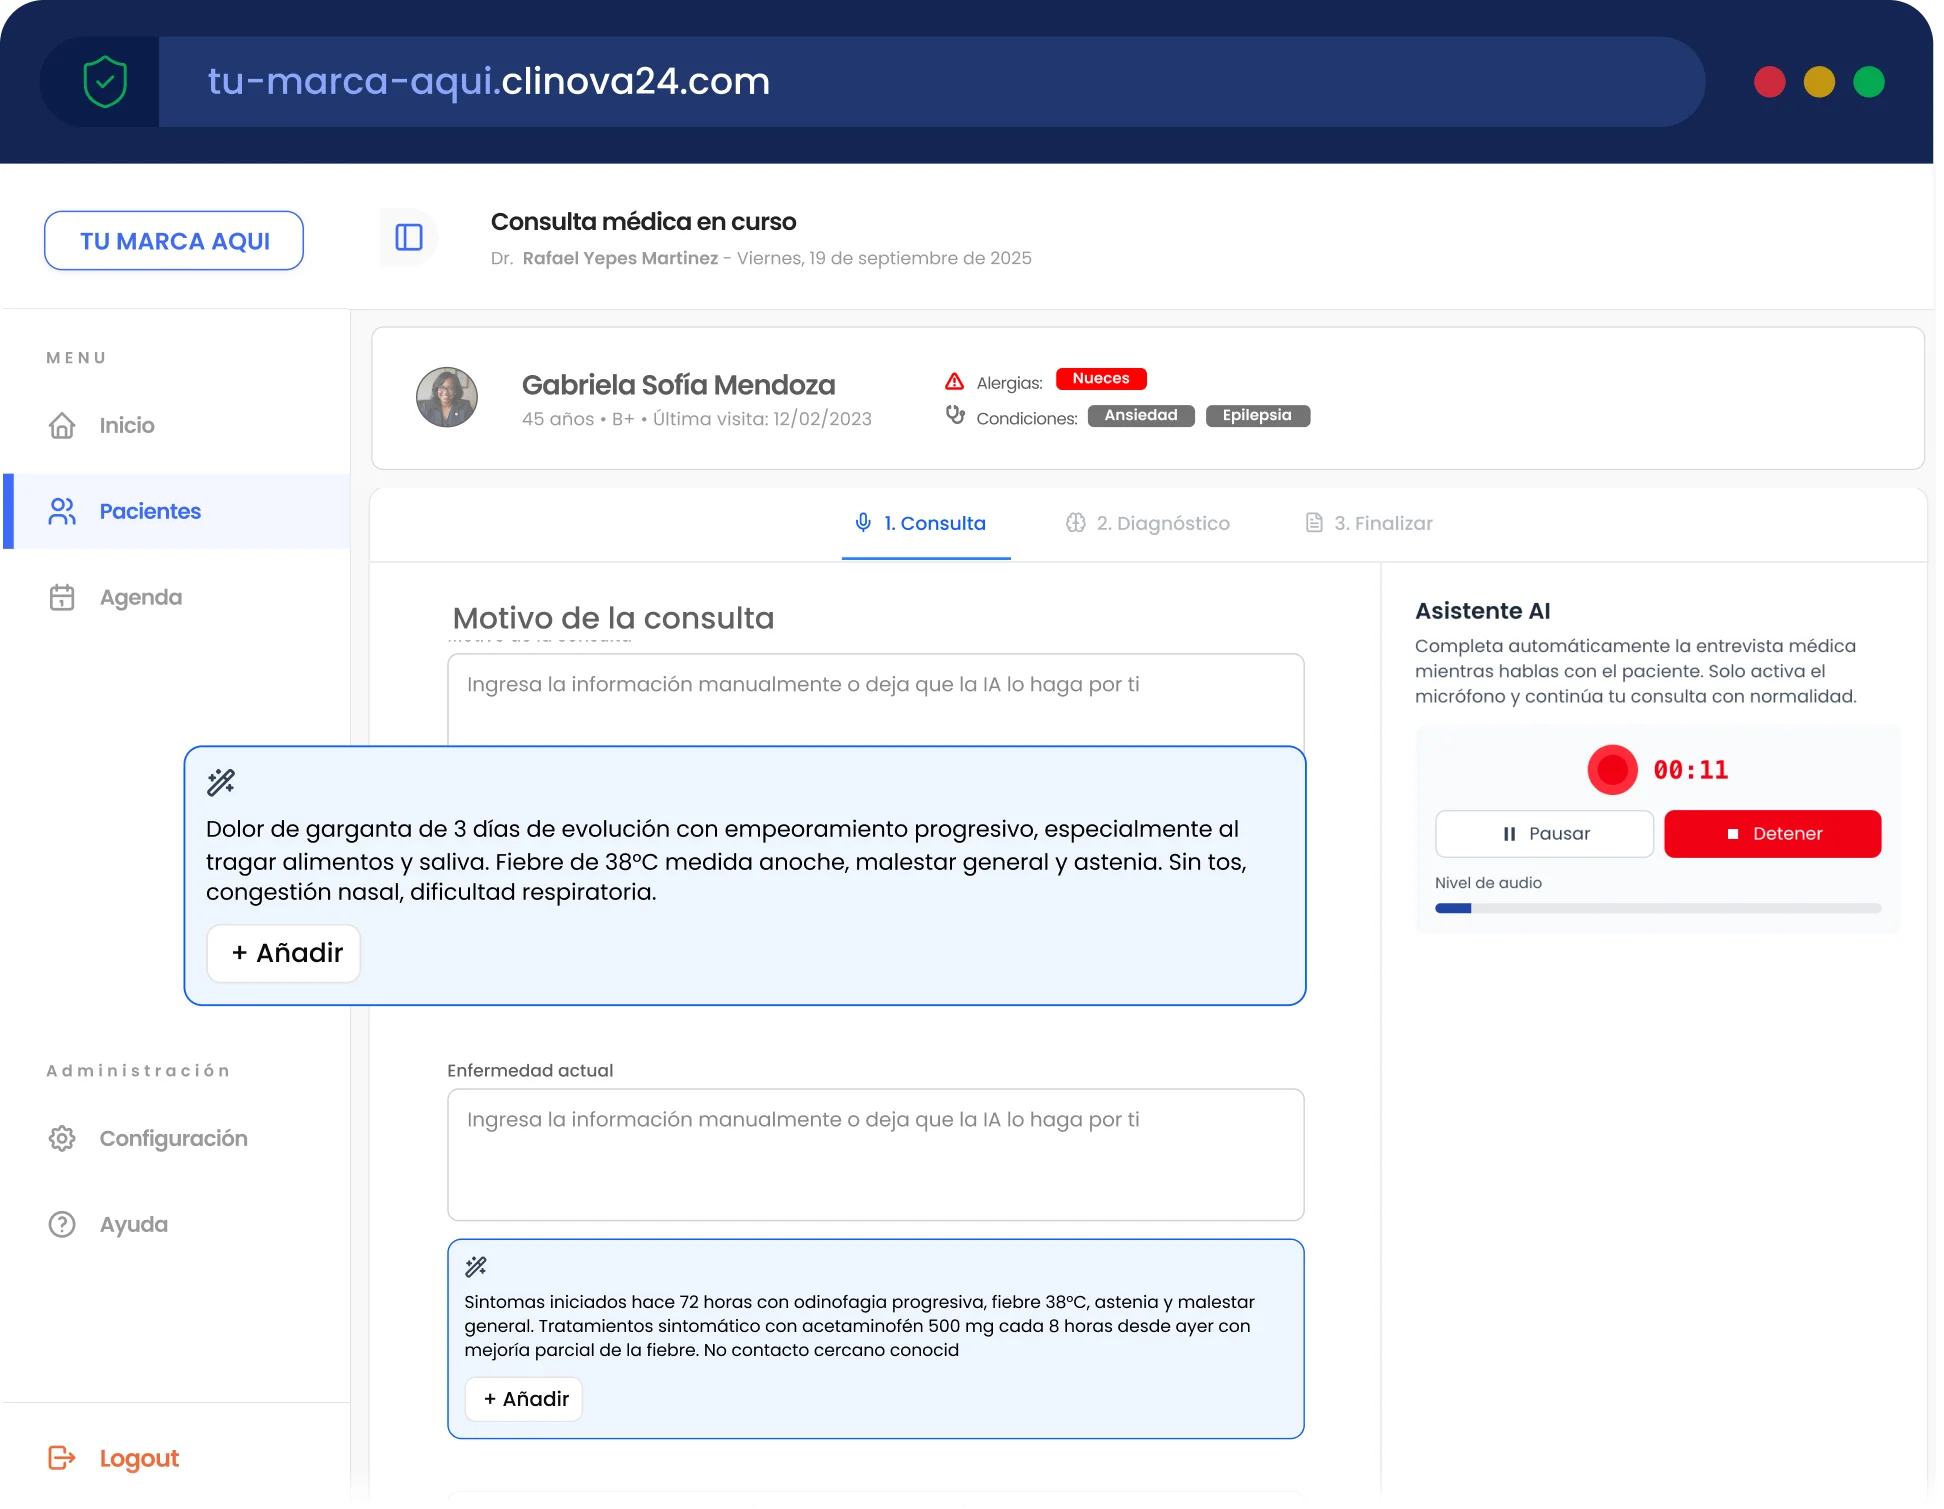Click the green shield security icon
Viewport: 1944px width, 1509px height.
105,82
